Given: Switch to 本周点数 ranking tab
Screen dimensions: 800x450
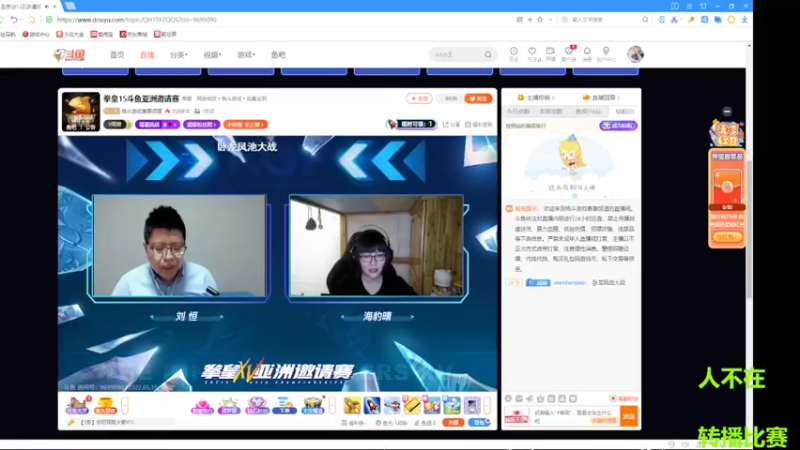Looking at the screenshot, I should [x=551, y=111].
